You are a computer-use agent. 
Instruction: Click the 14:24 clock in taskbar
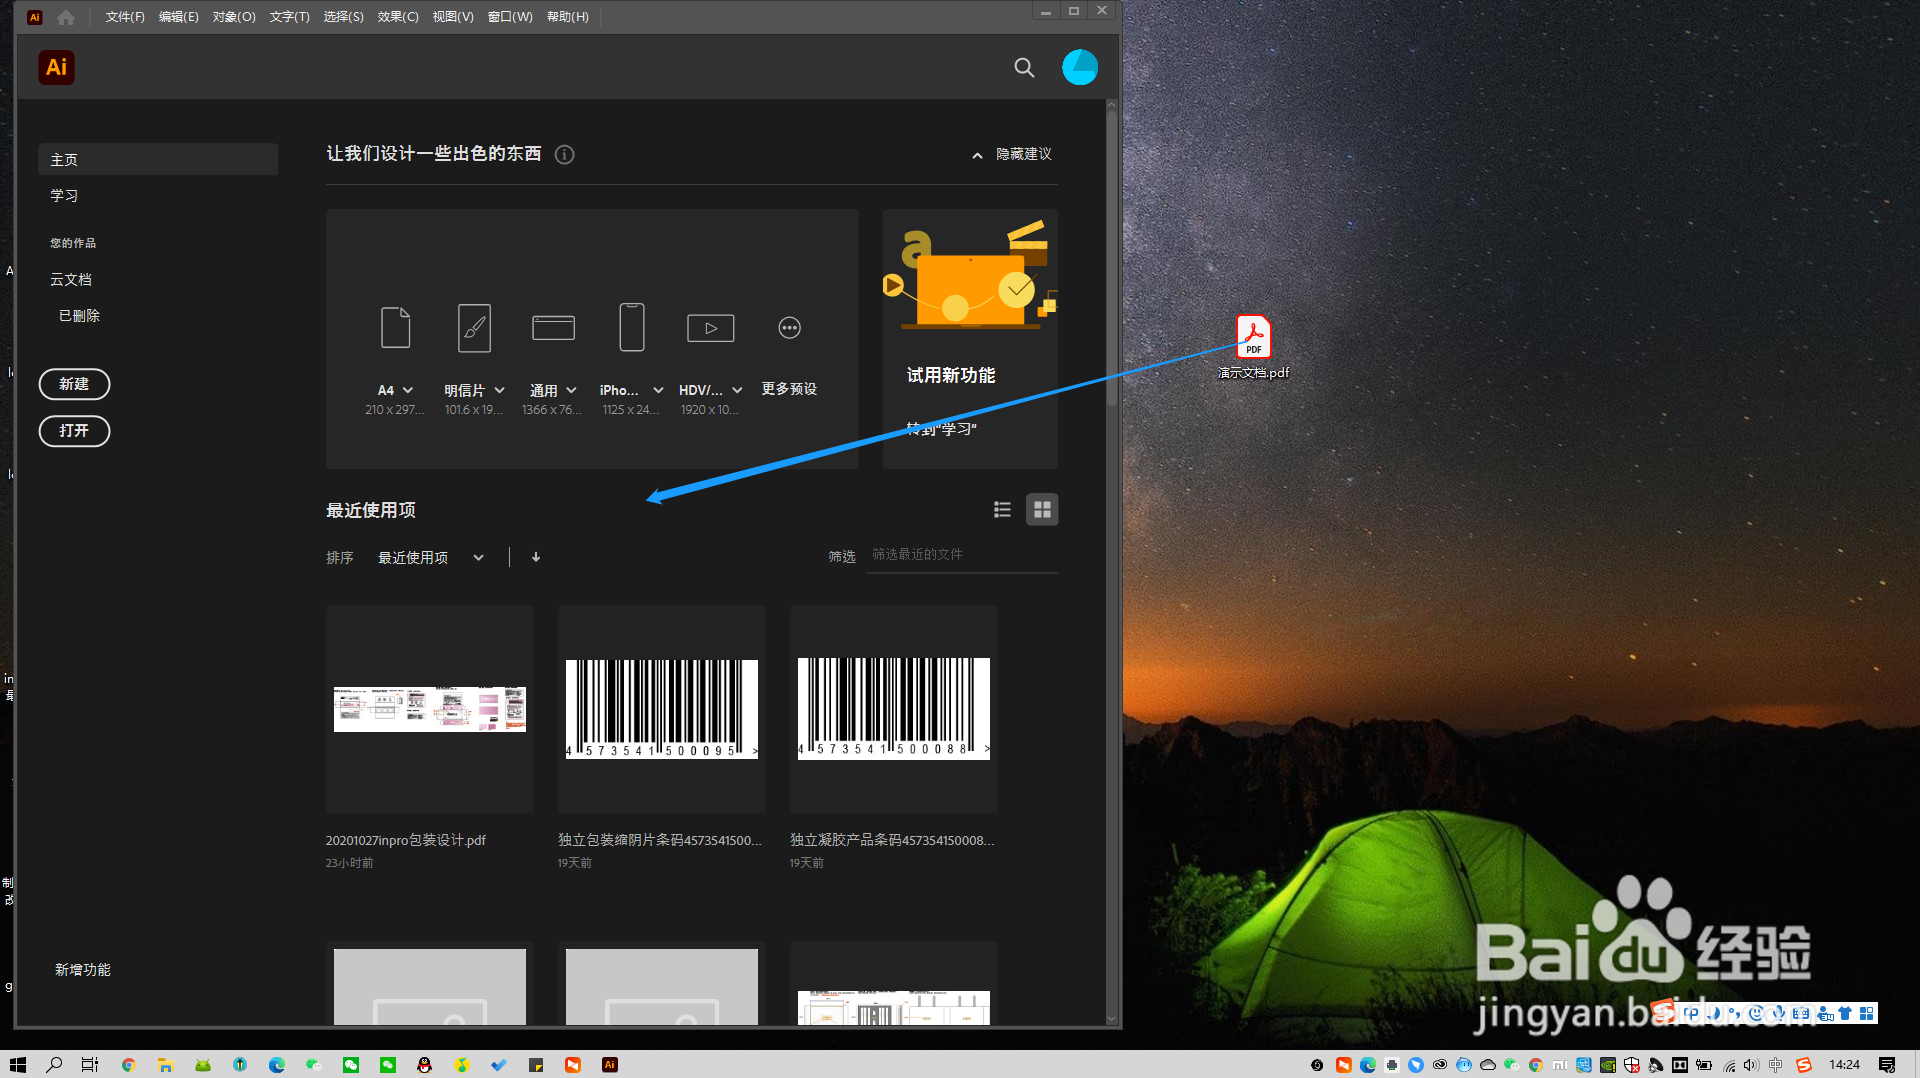(1844, 1065)
